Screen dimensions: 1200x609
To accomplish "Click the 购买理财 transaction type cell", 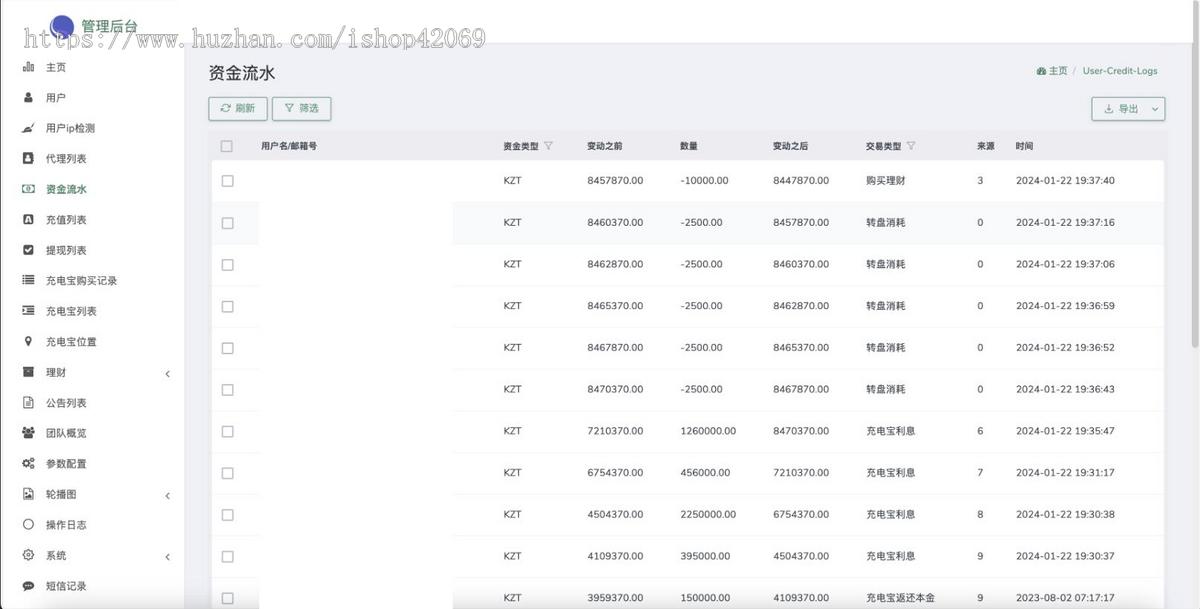I will click(886, 181).
